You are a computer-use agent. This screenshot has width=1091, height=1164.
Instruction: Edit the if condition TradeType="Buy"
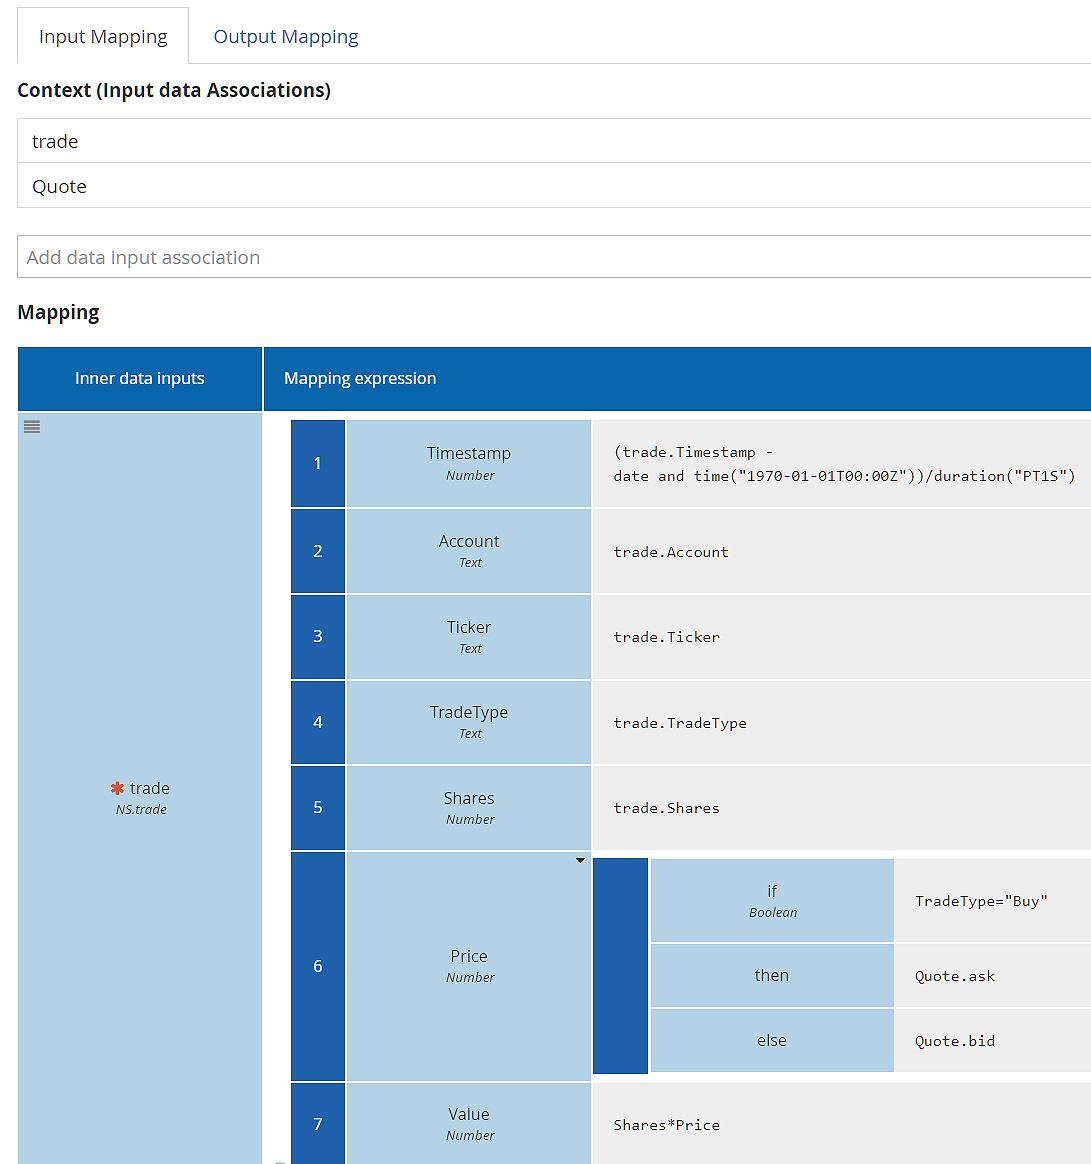tap(990, 901)
